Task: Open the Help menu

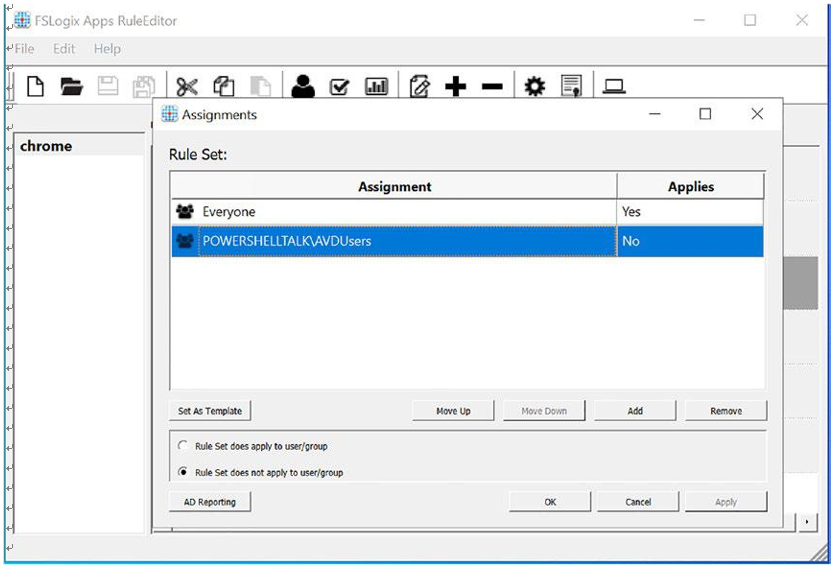Action: click(107, 49)
